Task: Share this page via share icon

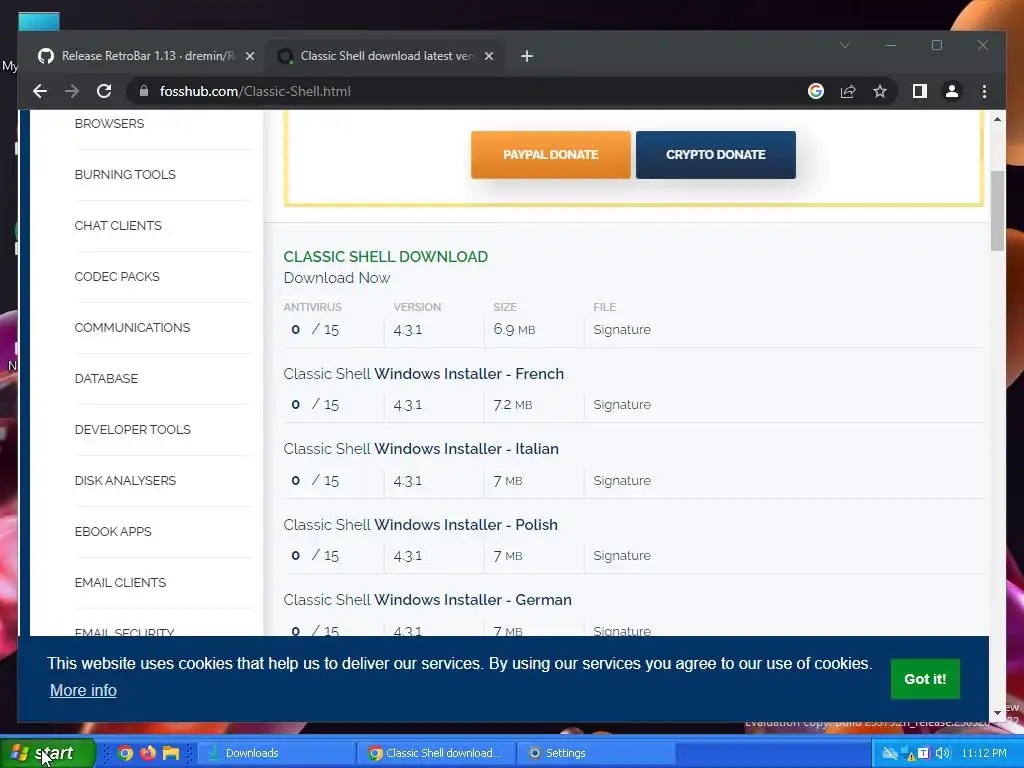Action: pyautogui.click(x=848, y=91)
